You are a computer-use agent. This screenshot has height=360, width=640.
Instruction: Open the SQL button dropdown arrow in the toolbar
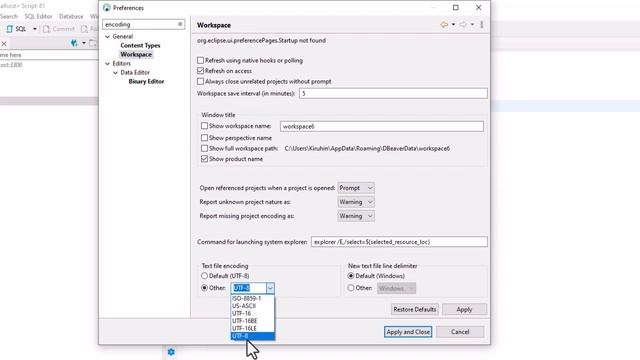pos(35,29)
